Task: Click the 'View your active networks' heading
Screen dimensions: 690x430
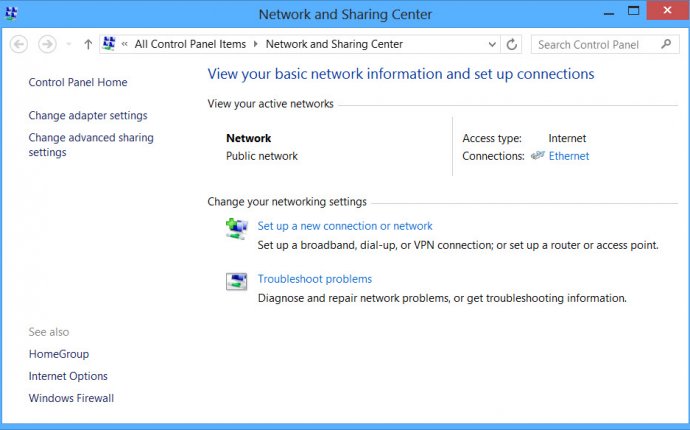Action: 271,104
